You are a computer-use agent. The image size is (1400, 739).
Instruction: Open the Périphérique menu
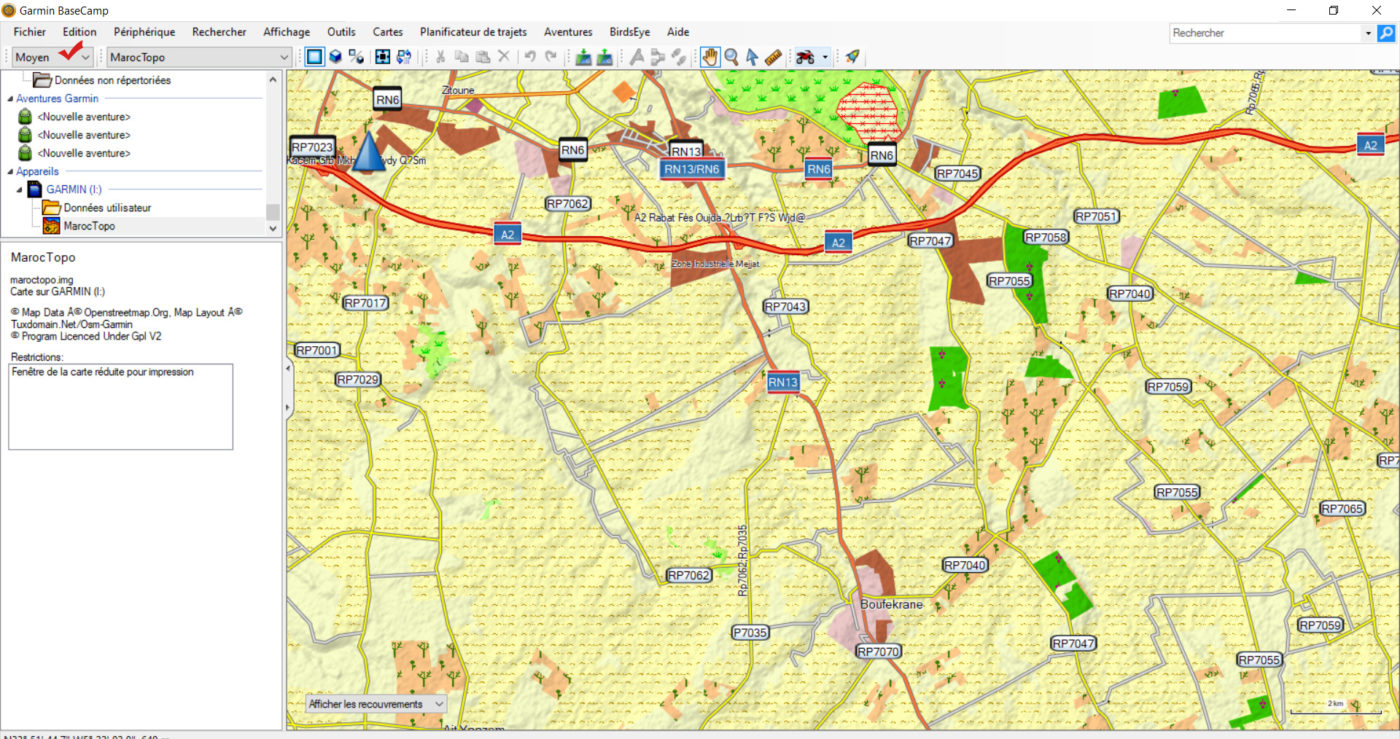144,32
